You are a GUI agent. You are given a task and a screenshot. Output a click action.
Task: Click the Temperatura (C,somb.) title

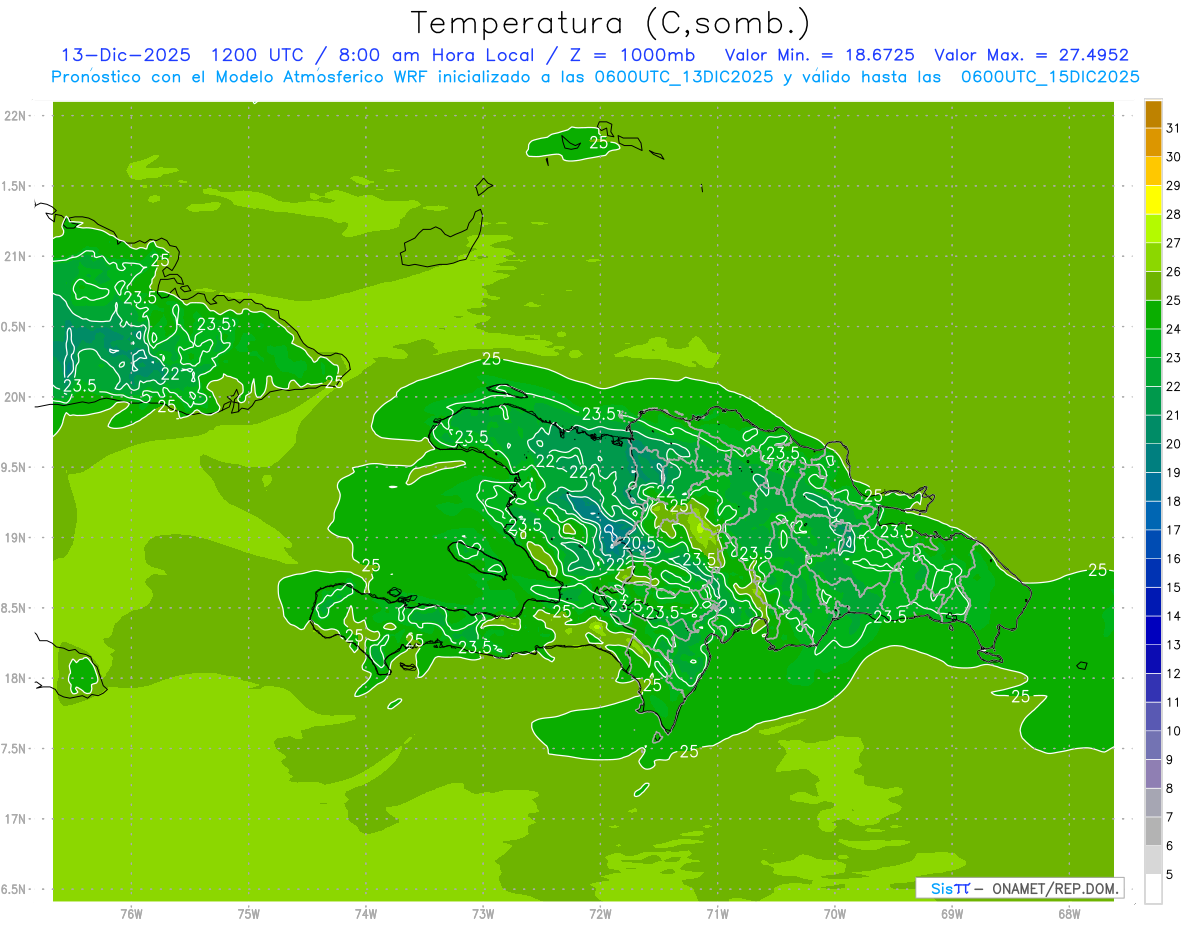[610, 23]
